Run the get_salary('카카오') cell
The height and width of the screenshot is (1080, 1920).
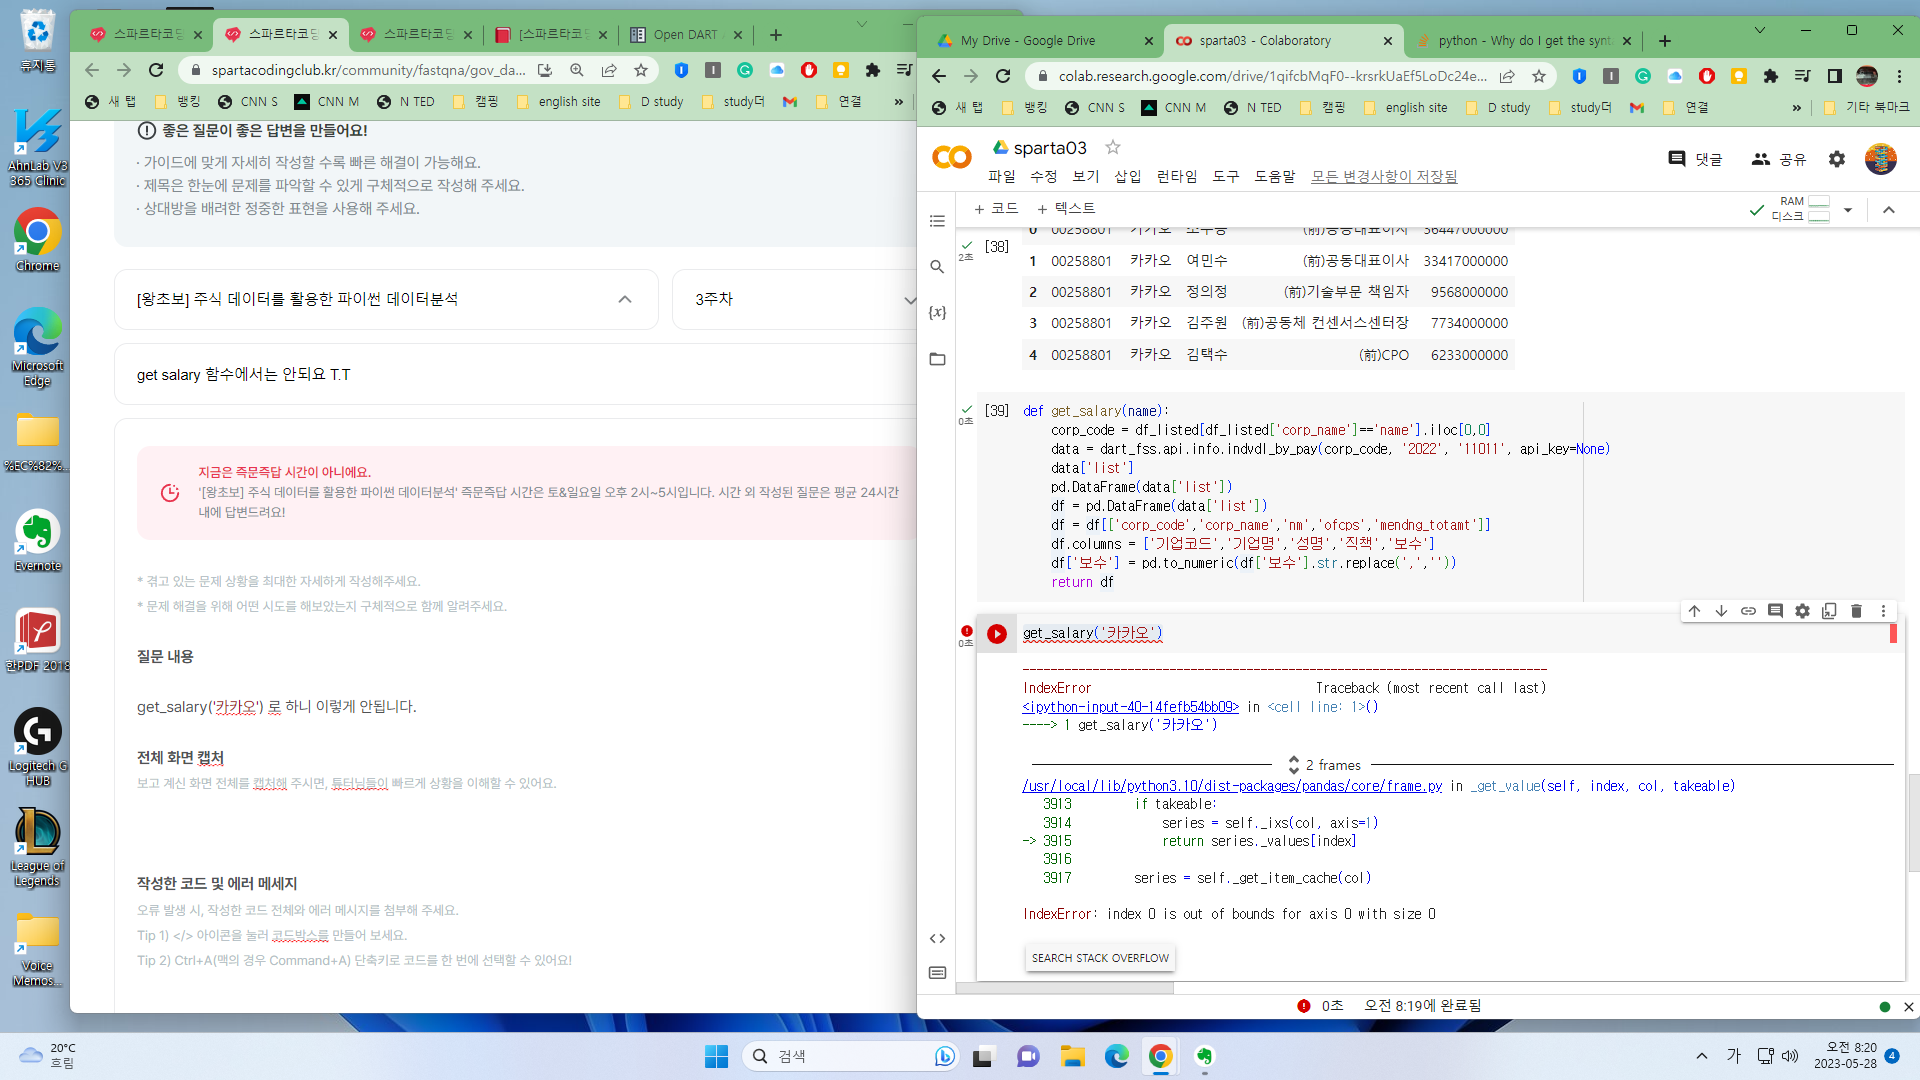coord(997,634)
